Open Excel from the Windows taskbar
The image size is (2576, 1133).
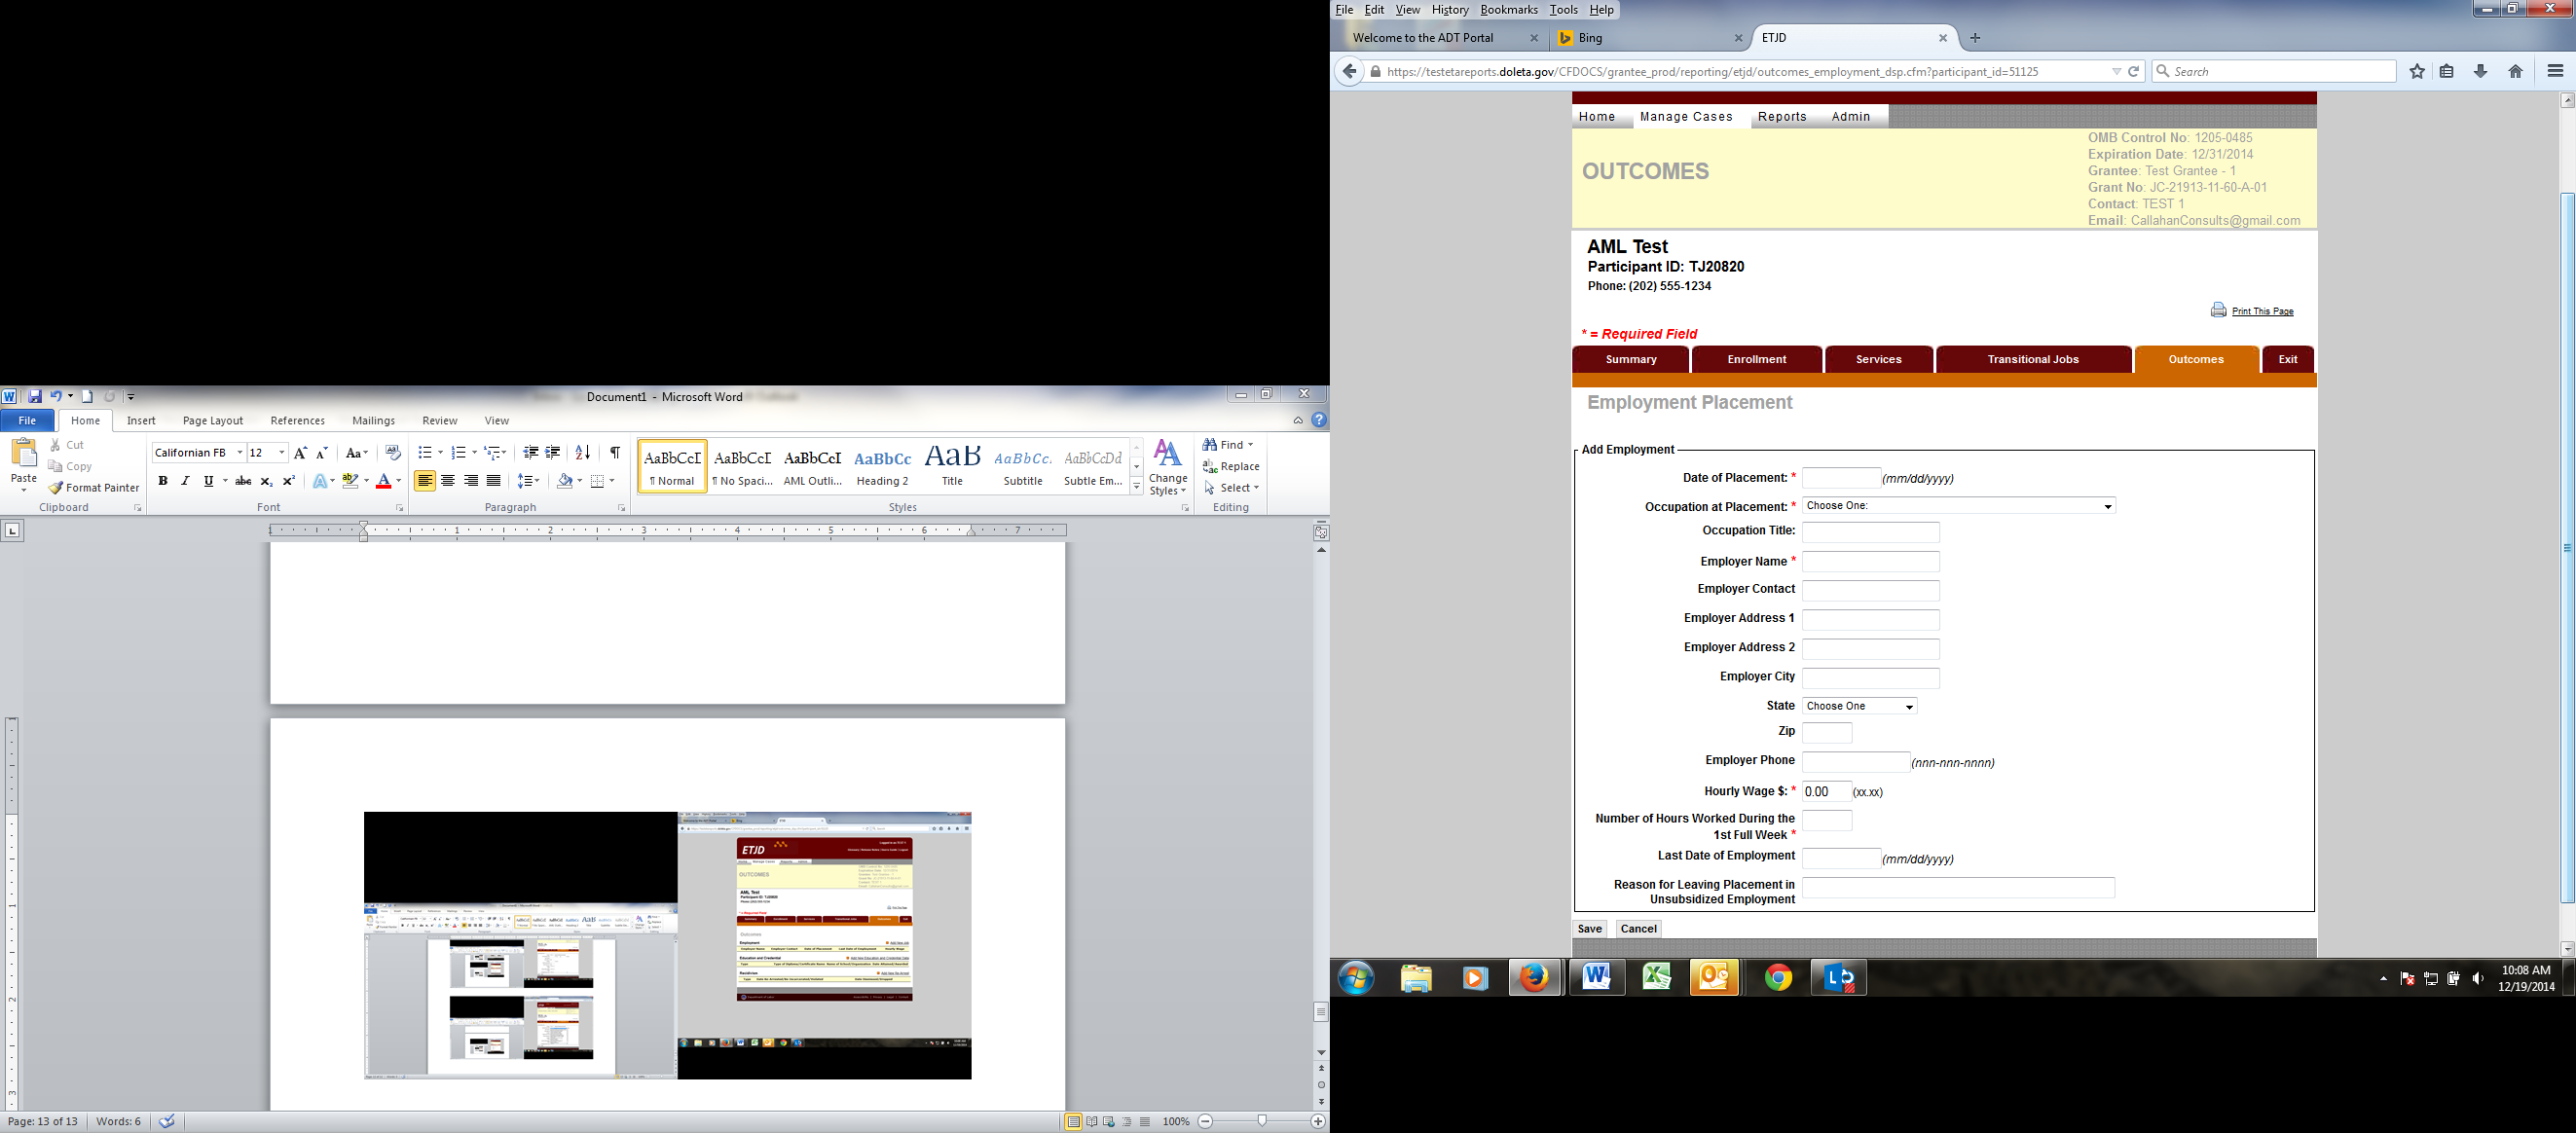[x=1656, y=977]
